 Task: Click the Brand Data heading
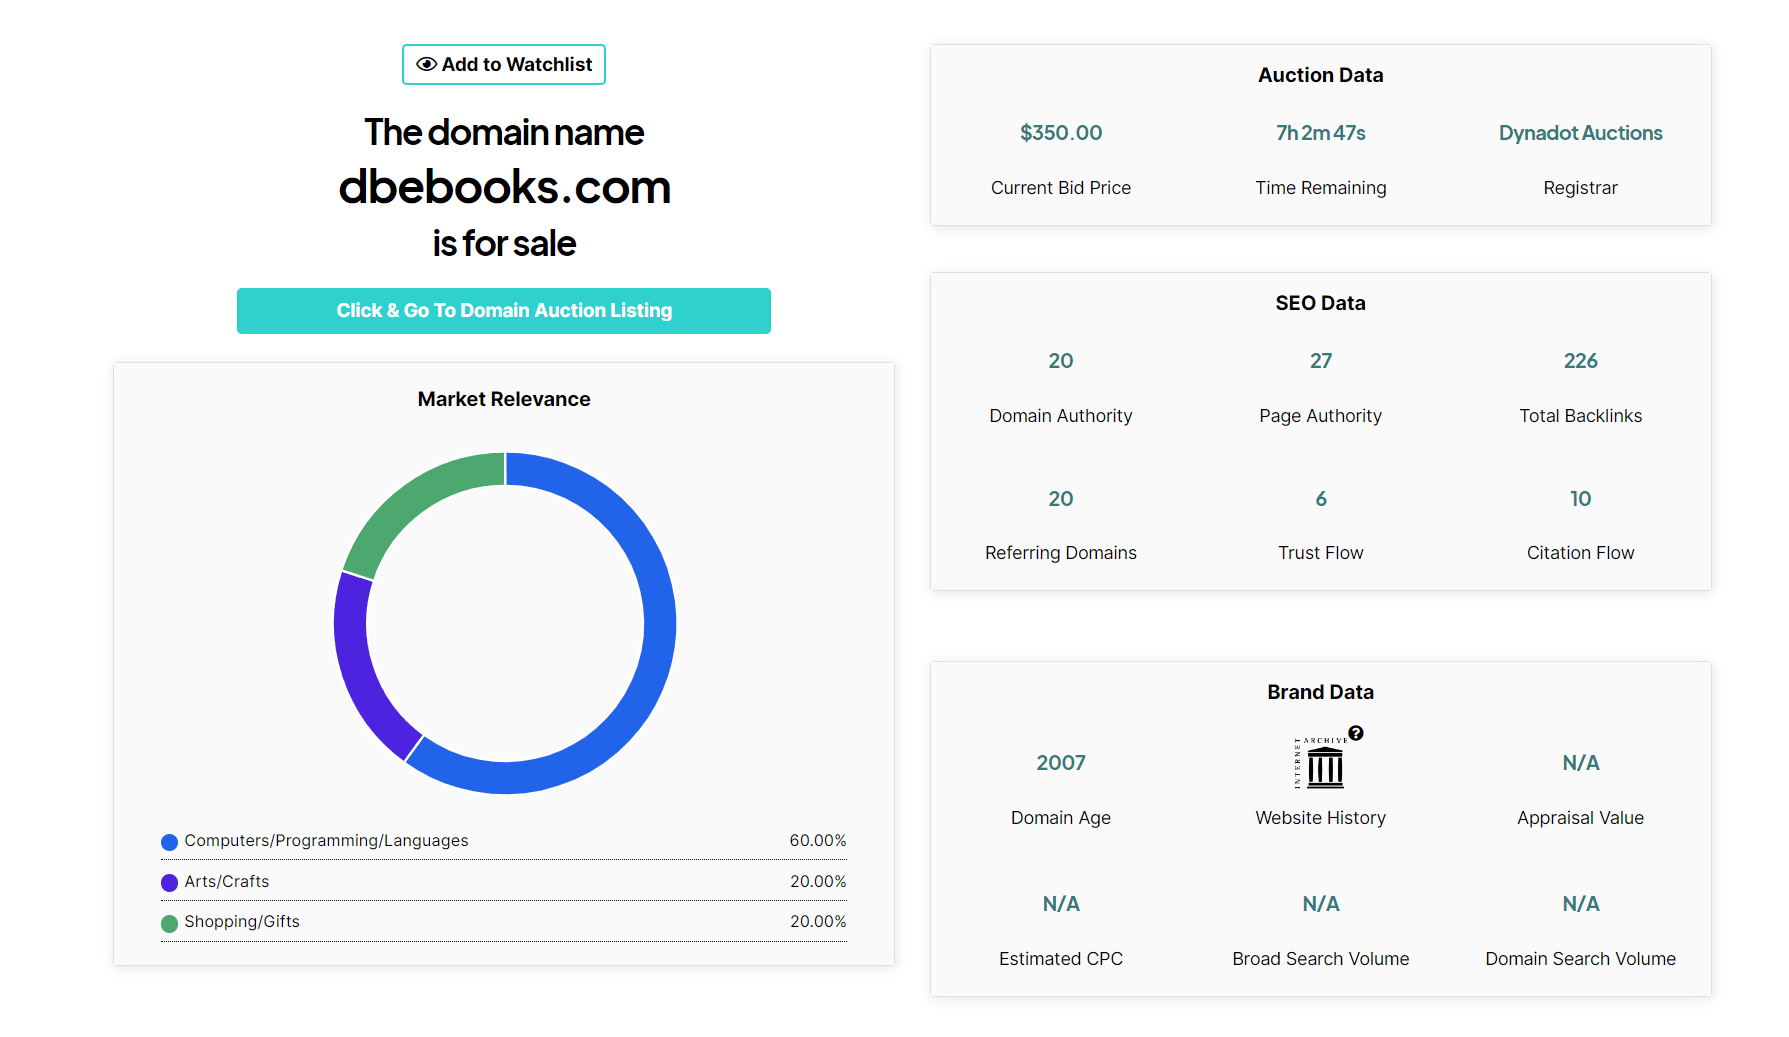pos(1320,692)
